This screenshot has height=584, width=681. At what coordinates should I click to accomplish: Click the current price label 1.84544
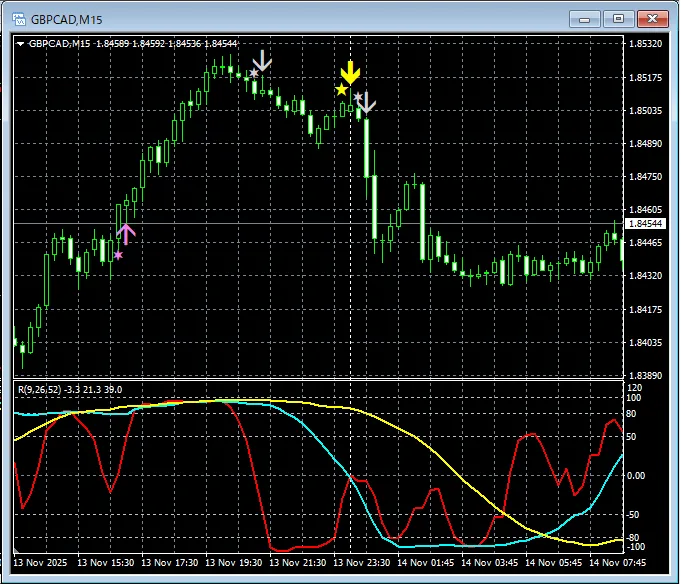click(645, 224)
